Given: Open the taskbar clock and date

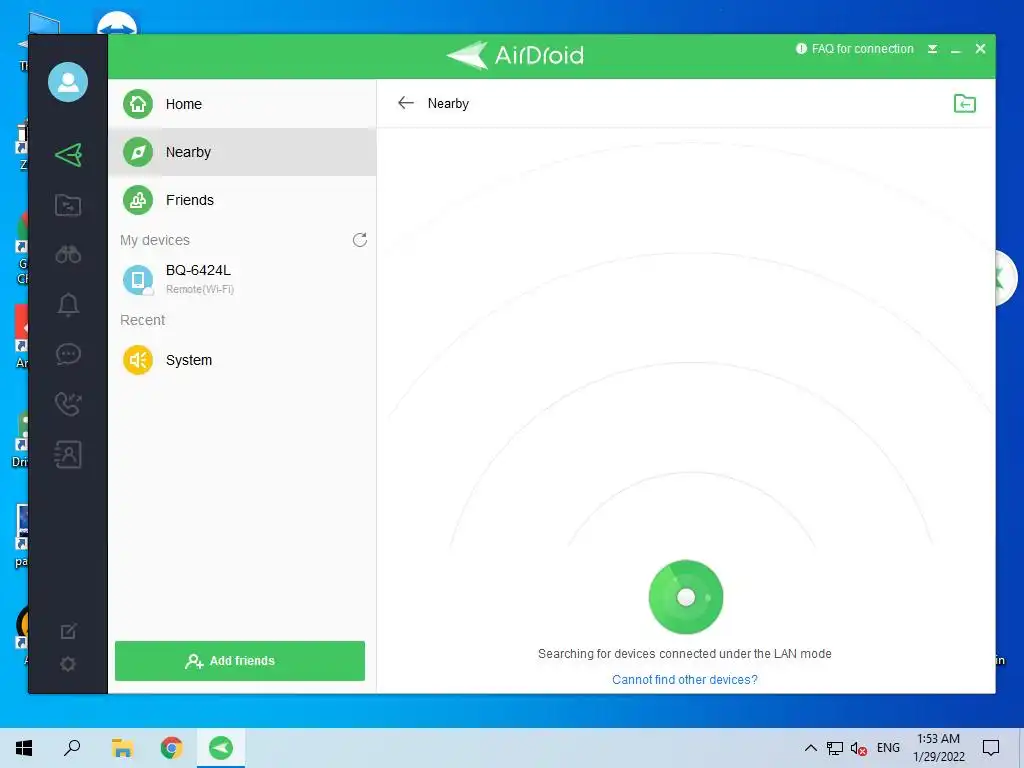Looking at the screenshot, I should point(938,748).
